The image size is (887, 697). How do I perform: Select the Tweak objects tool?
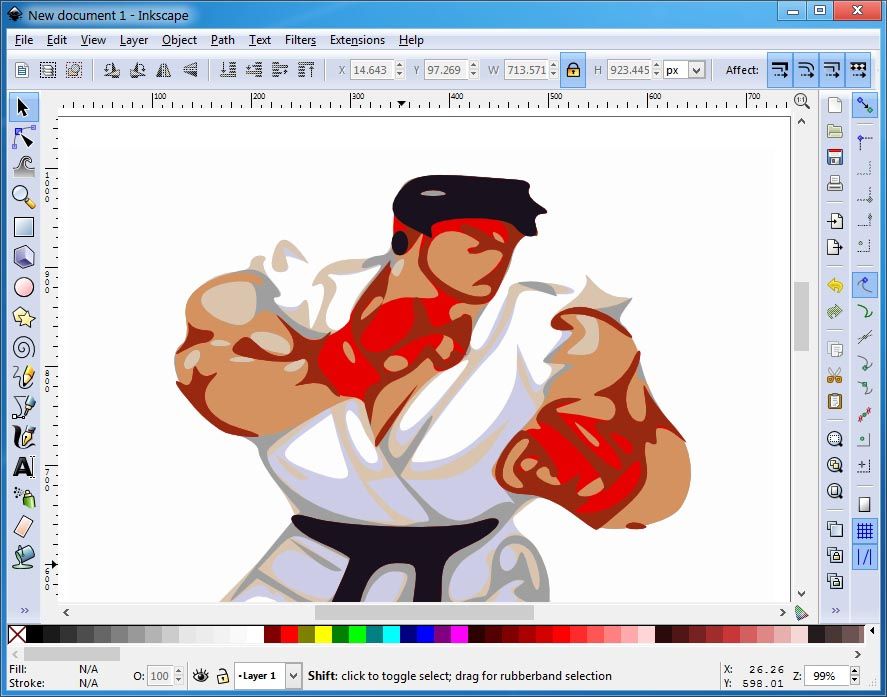(23, 167)
